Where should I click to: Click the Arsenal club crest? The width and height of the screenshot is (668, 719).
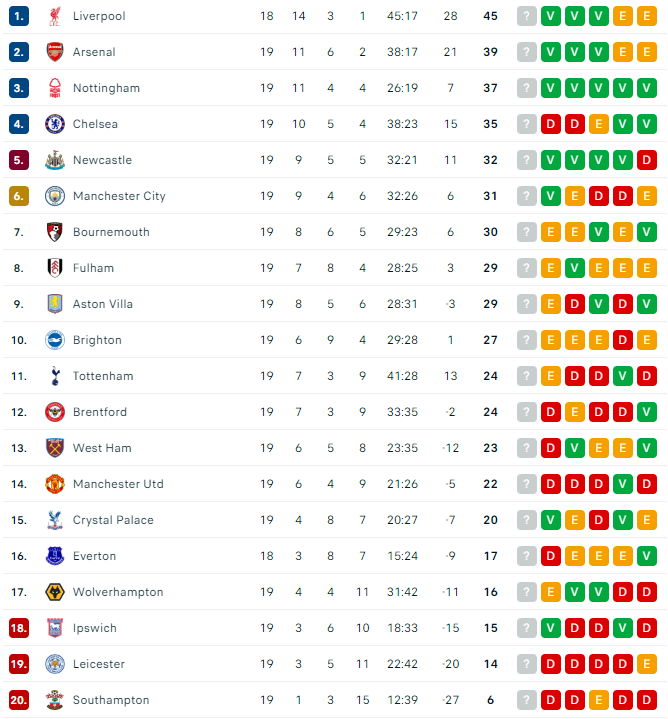point(55,52)
